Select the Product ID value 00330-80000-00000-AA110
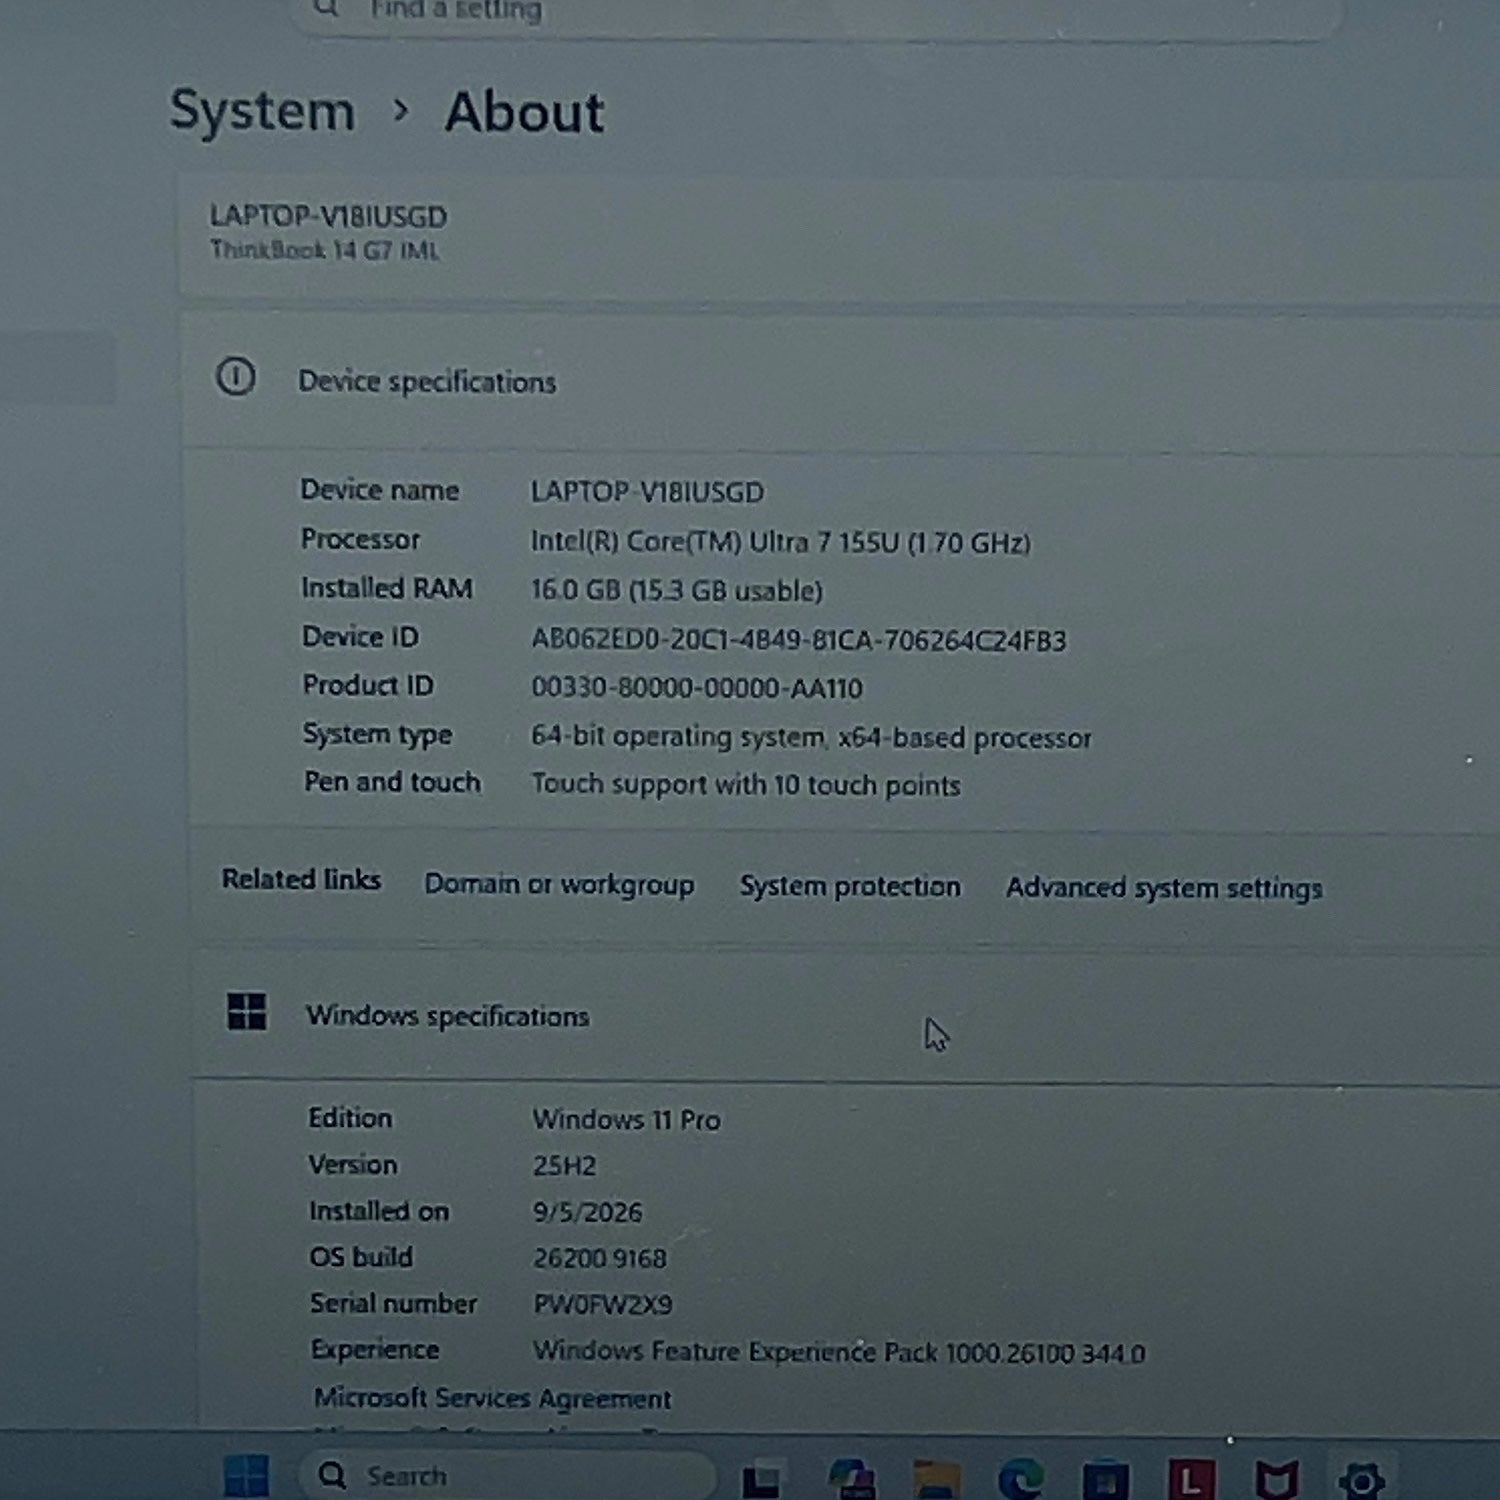This screenshot has height=1500, width=1500. (696, 688)
